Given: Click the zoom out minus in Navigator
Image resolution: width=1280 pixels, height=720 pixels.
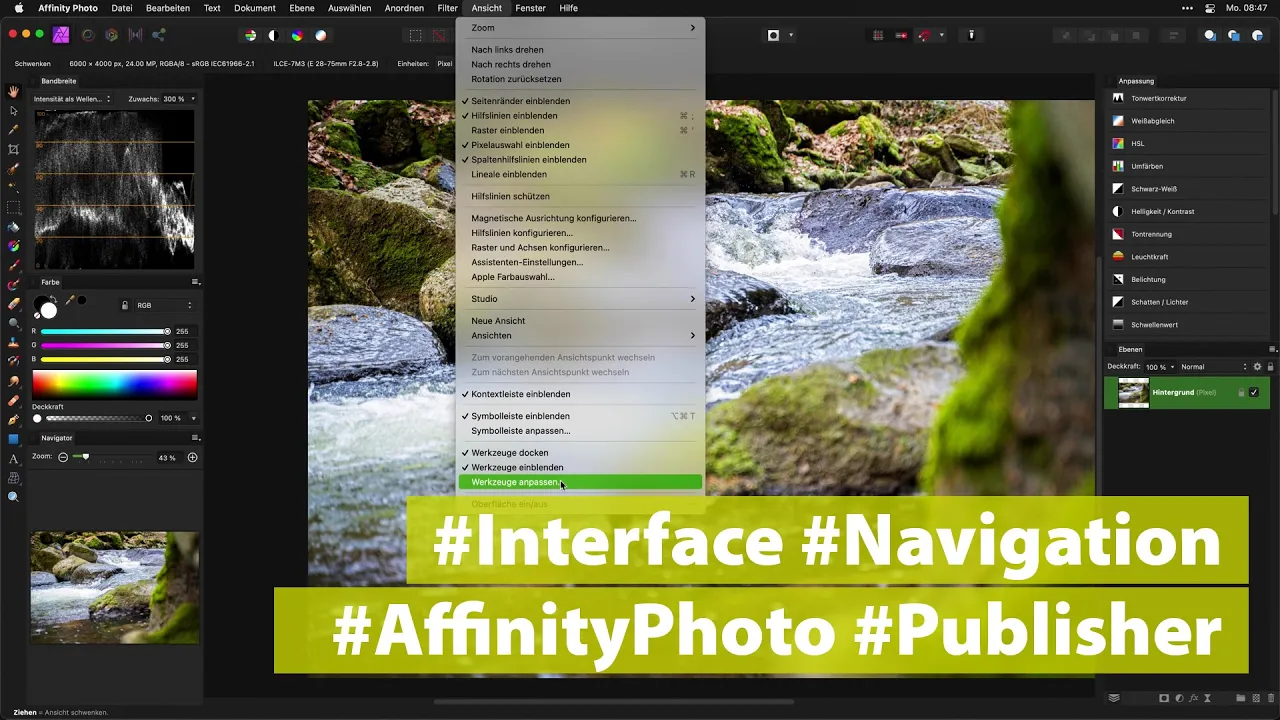Looking at the screenshot, I should click(x=63, y=457).
